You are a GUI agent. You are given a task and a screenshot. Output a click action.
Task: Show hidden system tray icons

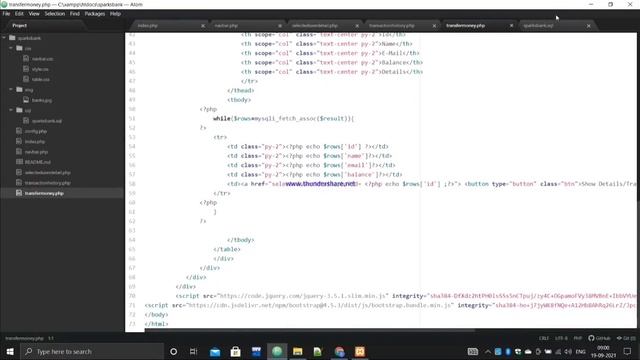488,351
